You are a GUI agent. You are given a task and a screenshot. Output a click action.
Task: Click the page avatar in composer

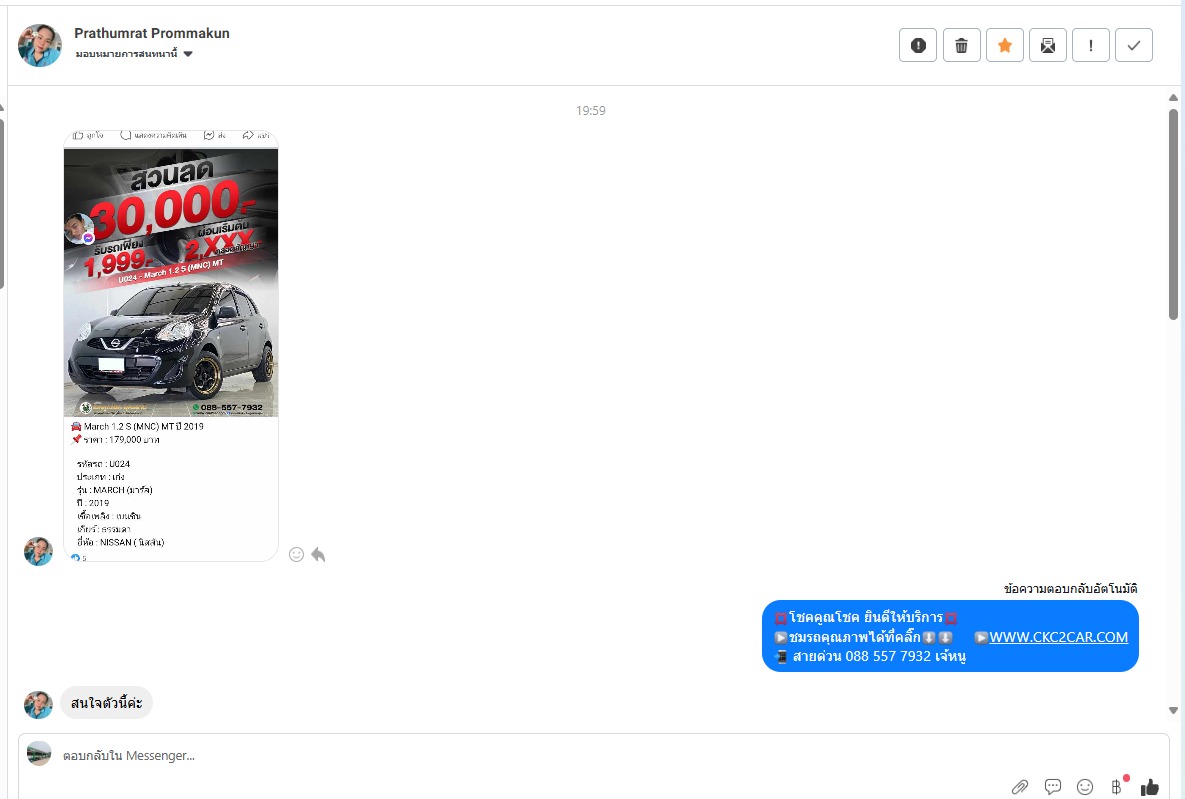pos(39,754)
